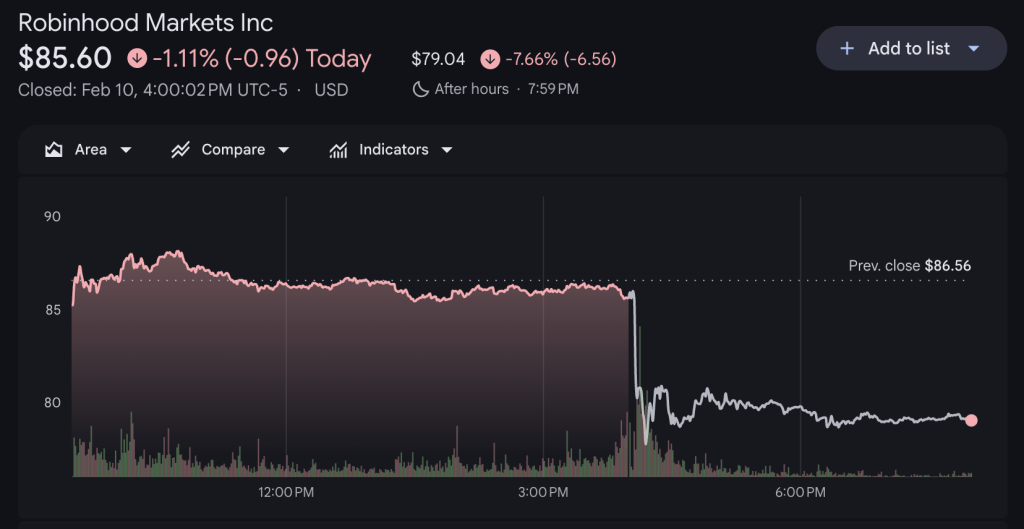
Task: Open the Add to list dropdown caret
Action: 973,48
